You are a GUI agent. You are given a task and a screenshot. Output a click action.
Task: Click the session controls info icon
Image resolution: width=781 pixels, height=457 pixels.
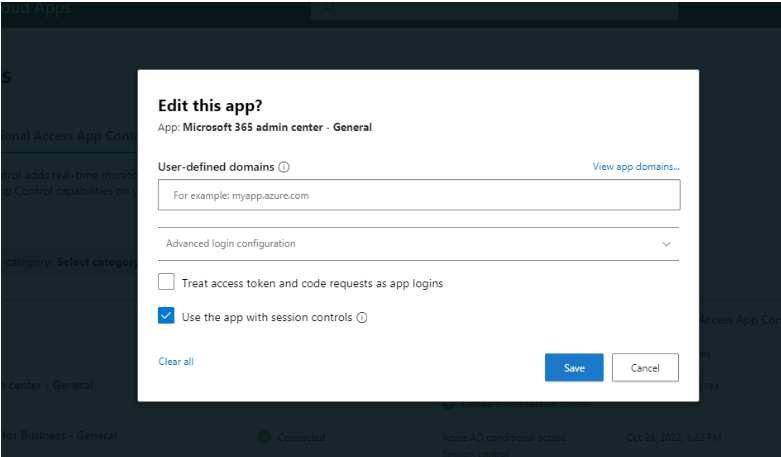click(x=362, y=318)
